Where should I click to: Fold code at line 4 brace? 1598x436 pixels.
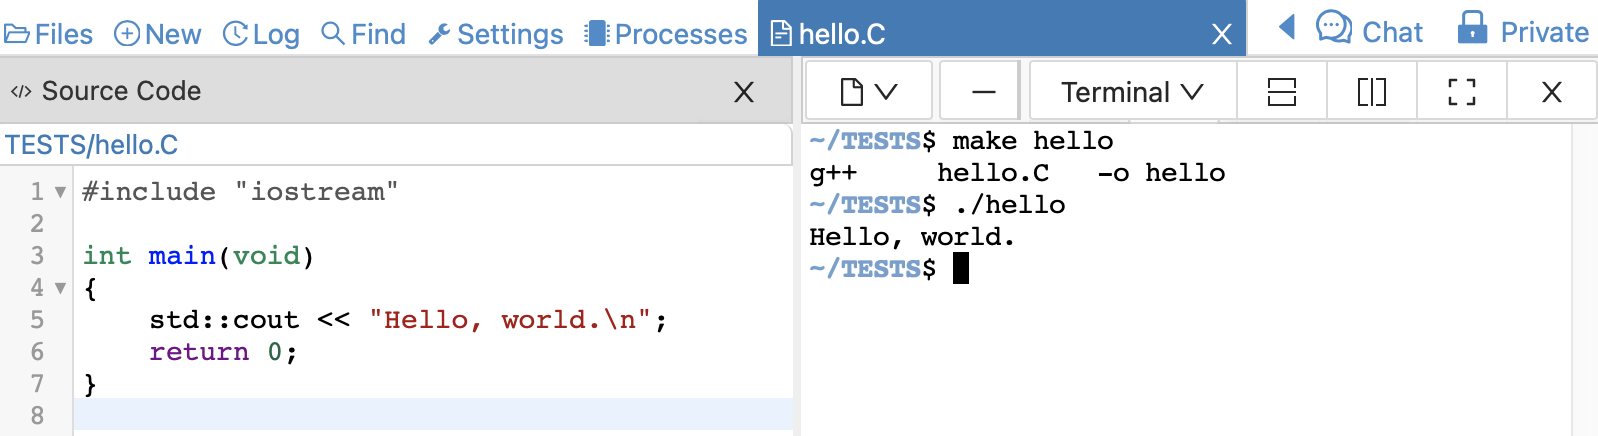click(60, 288)
